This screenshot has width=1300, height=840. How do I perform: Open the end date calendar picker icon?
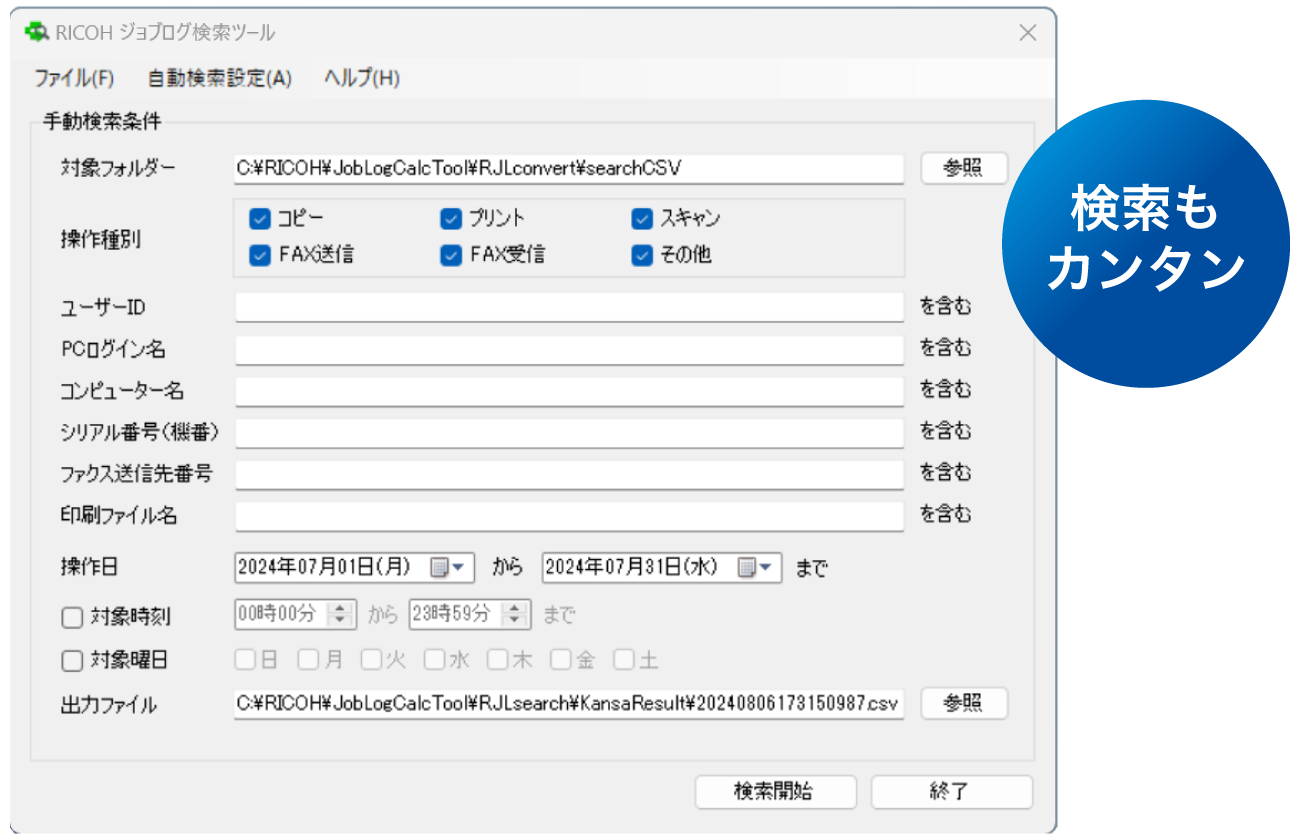tap(745, 567)
